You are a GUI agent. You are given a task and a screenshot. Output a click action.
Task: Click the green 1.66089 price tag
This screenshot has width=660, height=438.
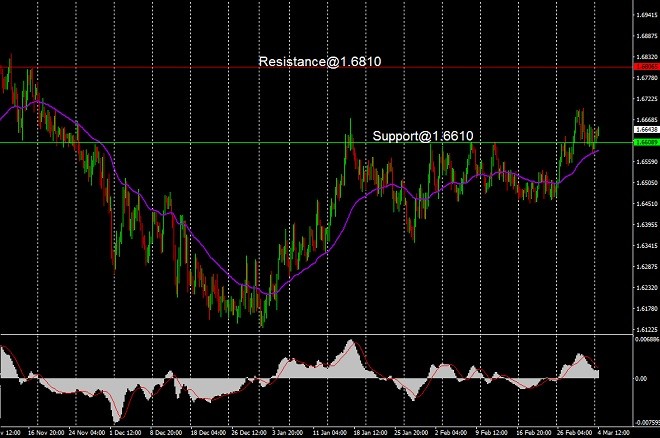(x=646, y=143)
